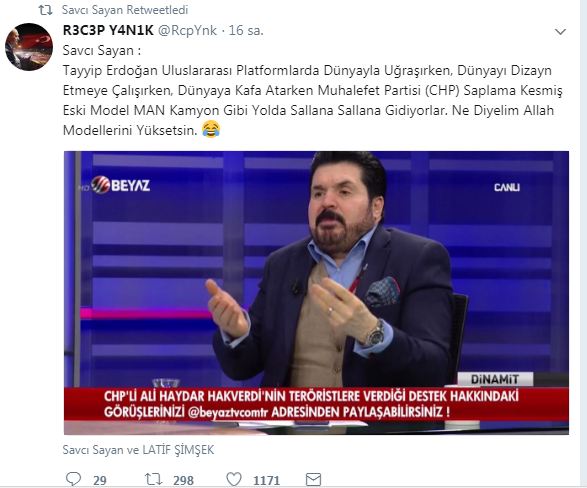Screen dimensions: 587x488
Task: Click the DİNAMİT label on video
Action: click(x=495, y=379)
